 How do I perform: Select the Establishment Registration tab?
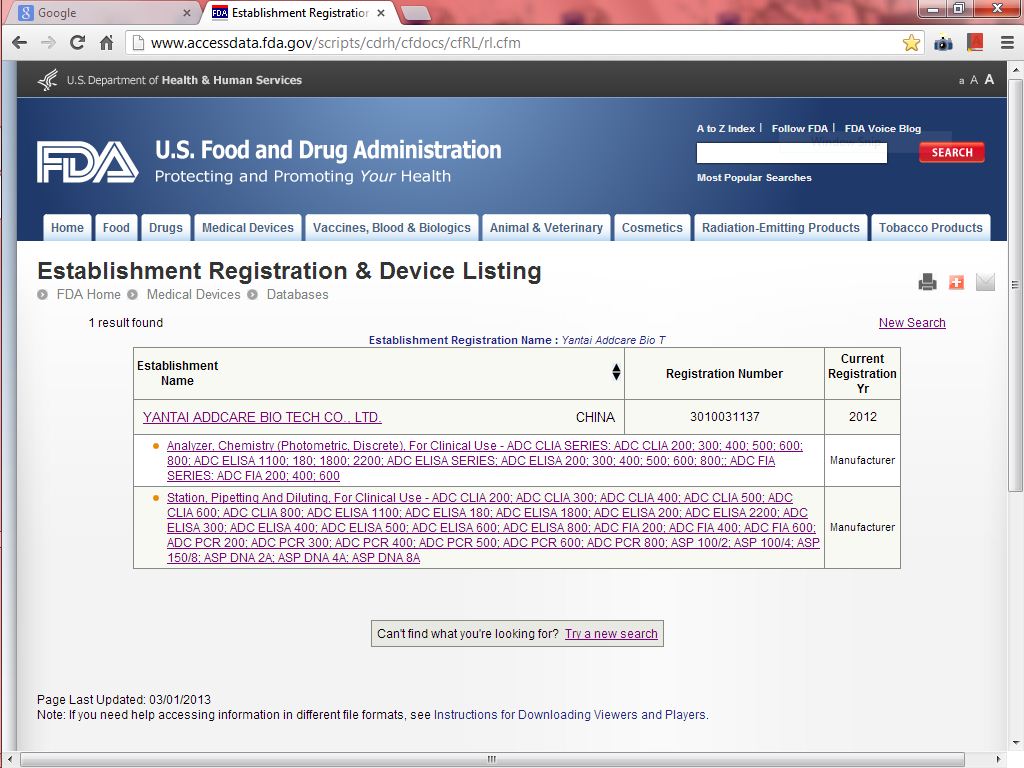point(300,13)
